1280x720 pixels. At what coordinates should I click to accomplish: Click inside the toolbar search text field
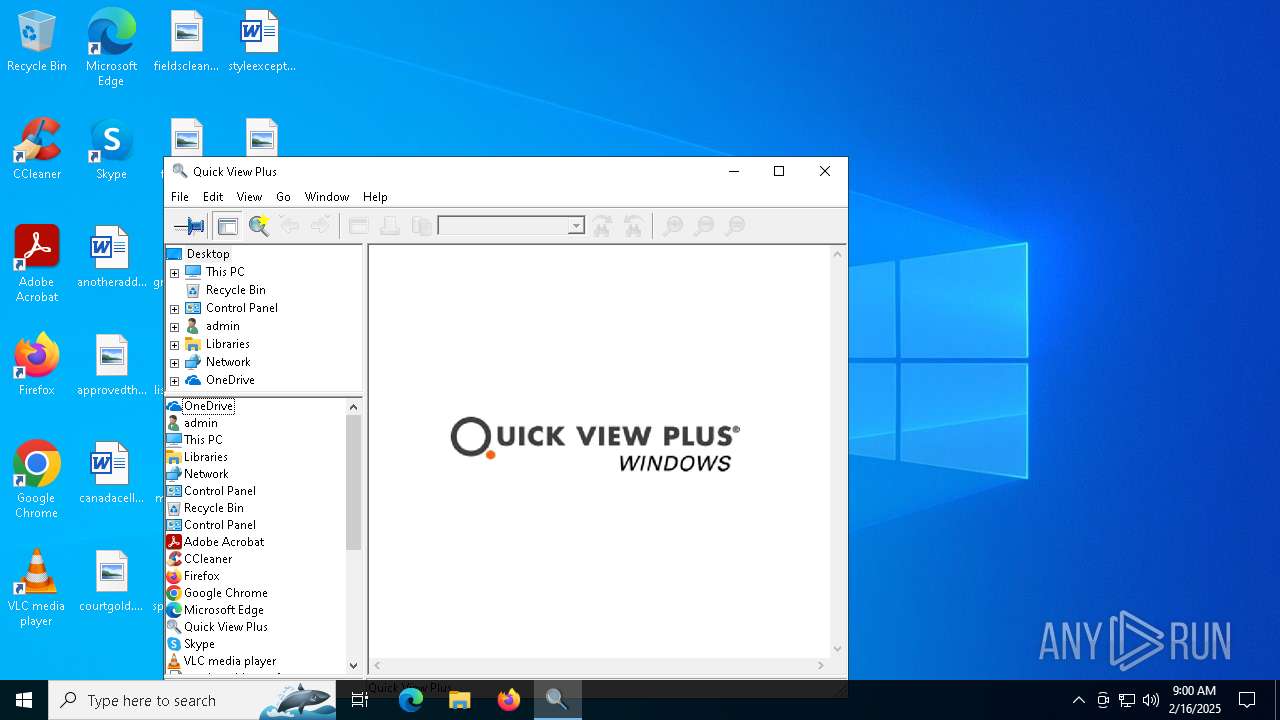pyautogui.click(x=503, y=226)
